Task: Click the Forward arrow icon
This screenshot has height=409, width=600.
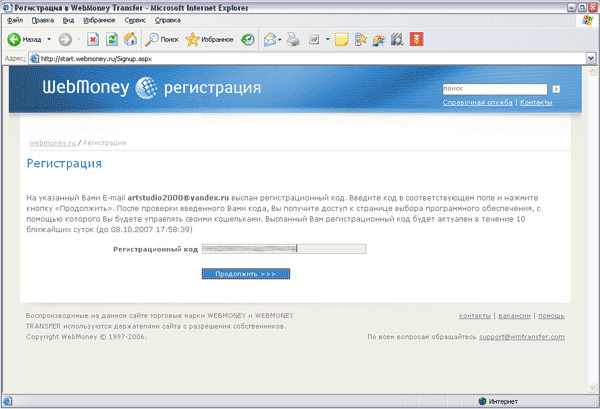Action: [65, 39]
